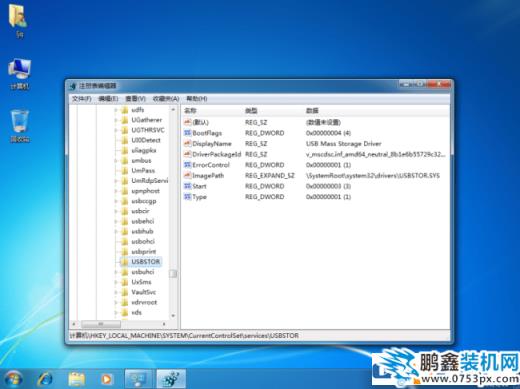Expand the usbccgp key arrow
This screenshot has height=389, width=520.
point(116,201)
